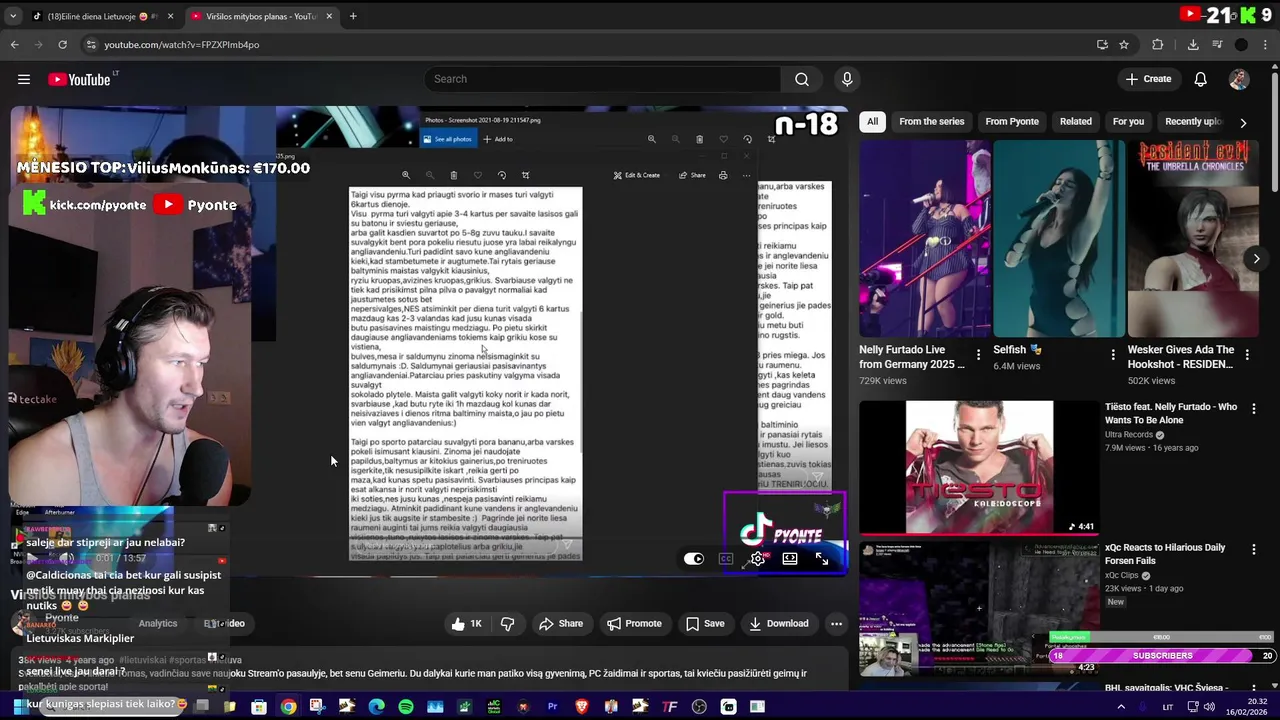
Task: Enter fullscreen video mode
Action: pos(822,559)
